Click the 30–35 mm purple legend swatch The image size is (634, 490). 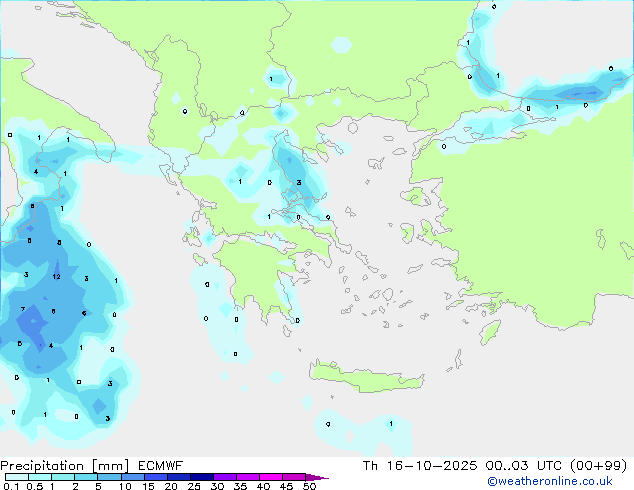coord(225,477)
